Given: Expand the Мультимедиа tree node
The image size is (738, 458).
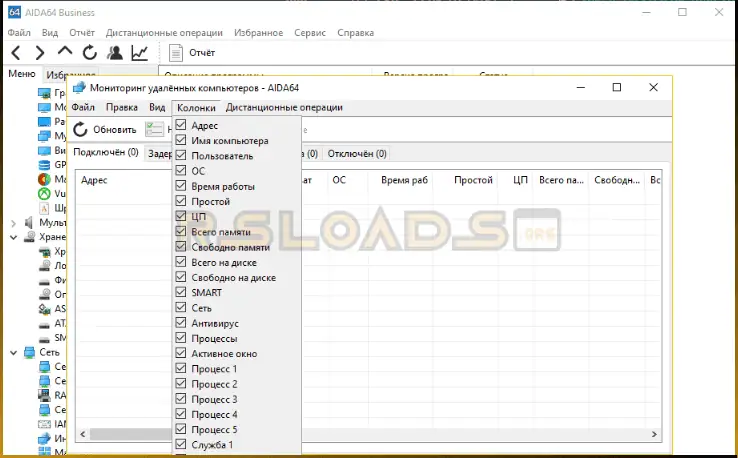Looking at the screenshot, I should pos(13,222).
